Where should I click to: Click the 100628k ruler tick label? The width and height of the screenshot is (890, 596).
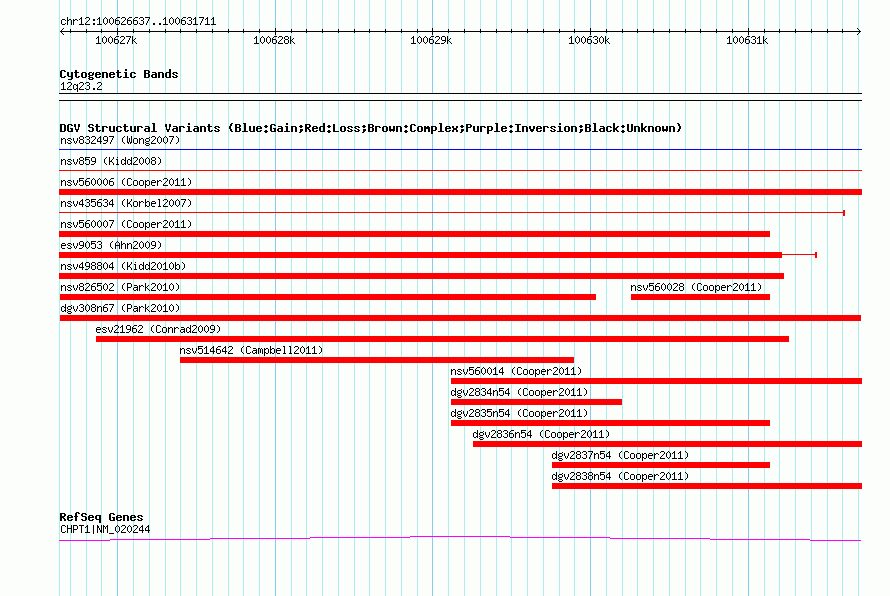pos(274,40)
